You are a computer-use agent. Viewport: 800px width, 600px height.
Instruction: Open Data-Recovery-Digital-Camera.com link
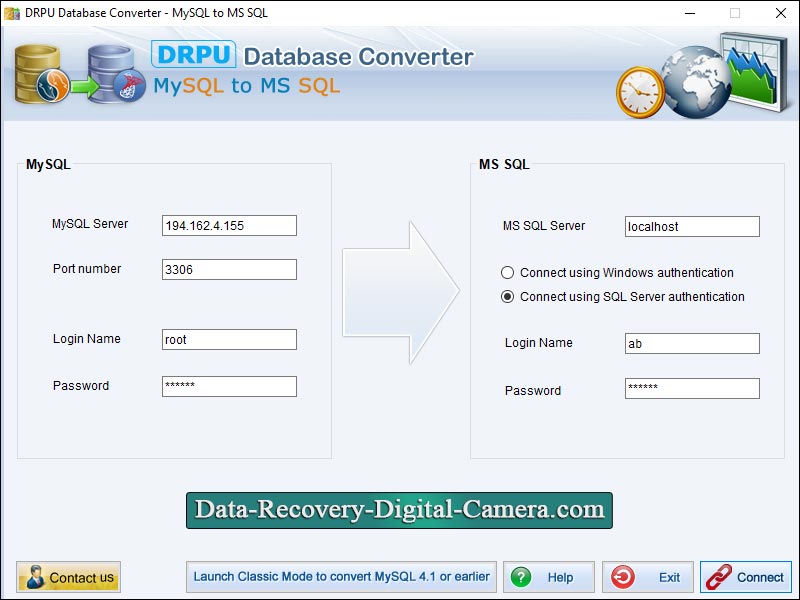[398, 510]
